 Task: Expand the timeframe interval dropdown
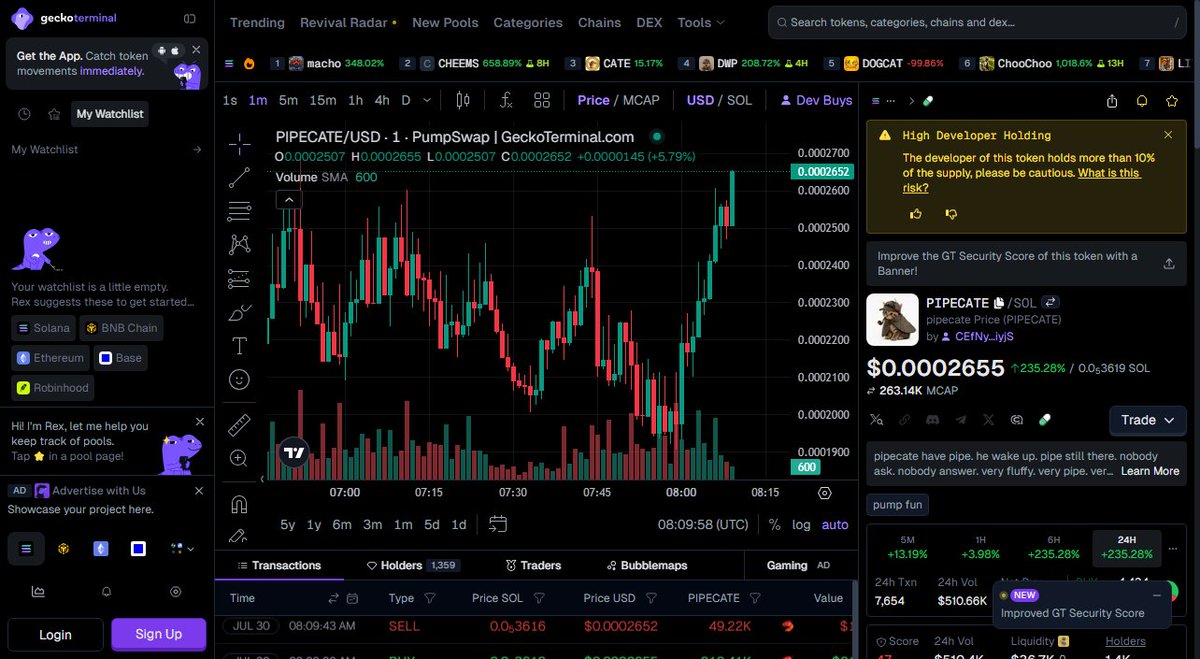click(427, 100)
